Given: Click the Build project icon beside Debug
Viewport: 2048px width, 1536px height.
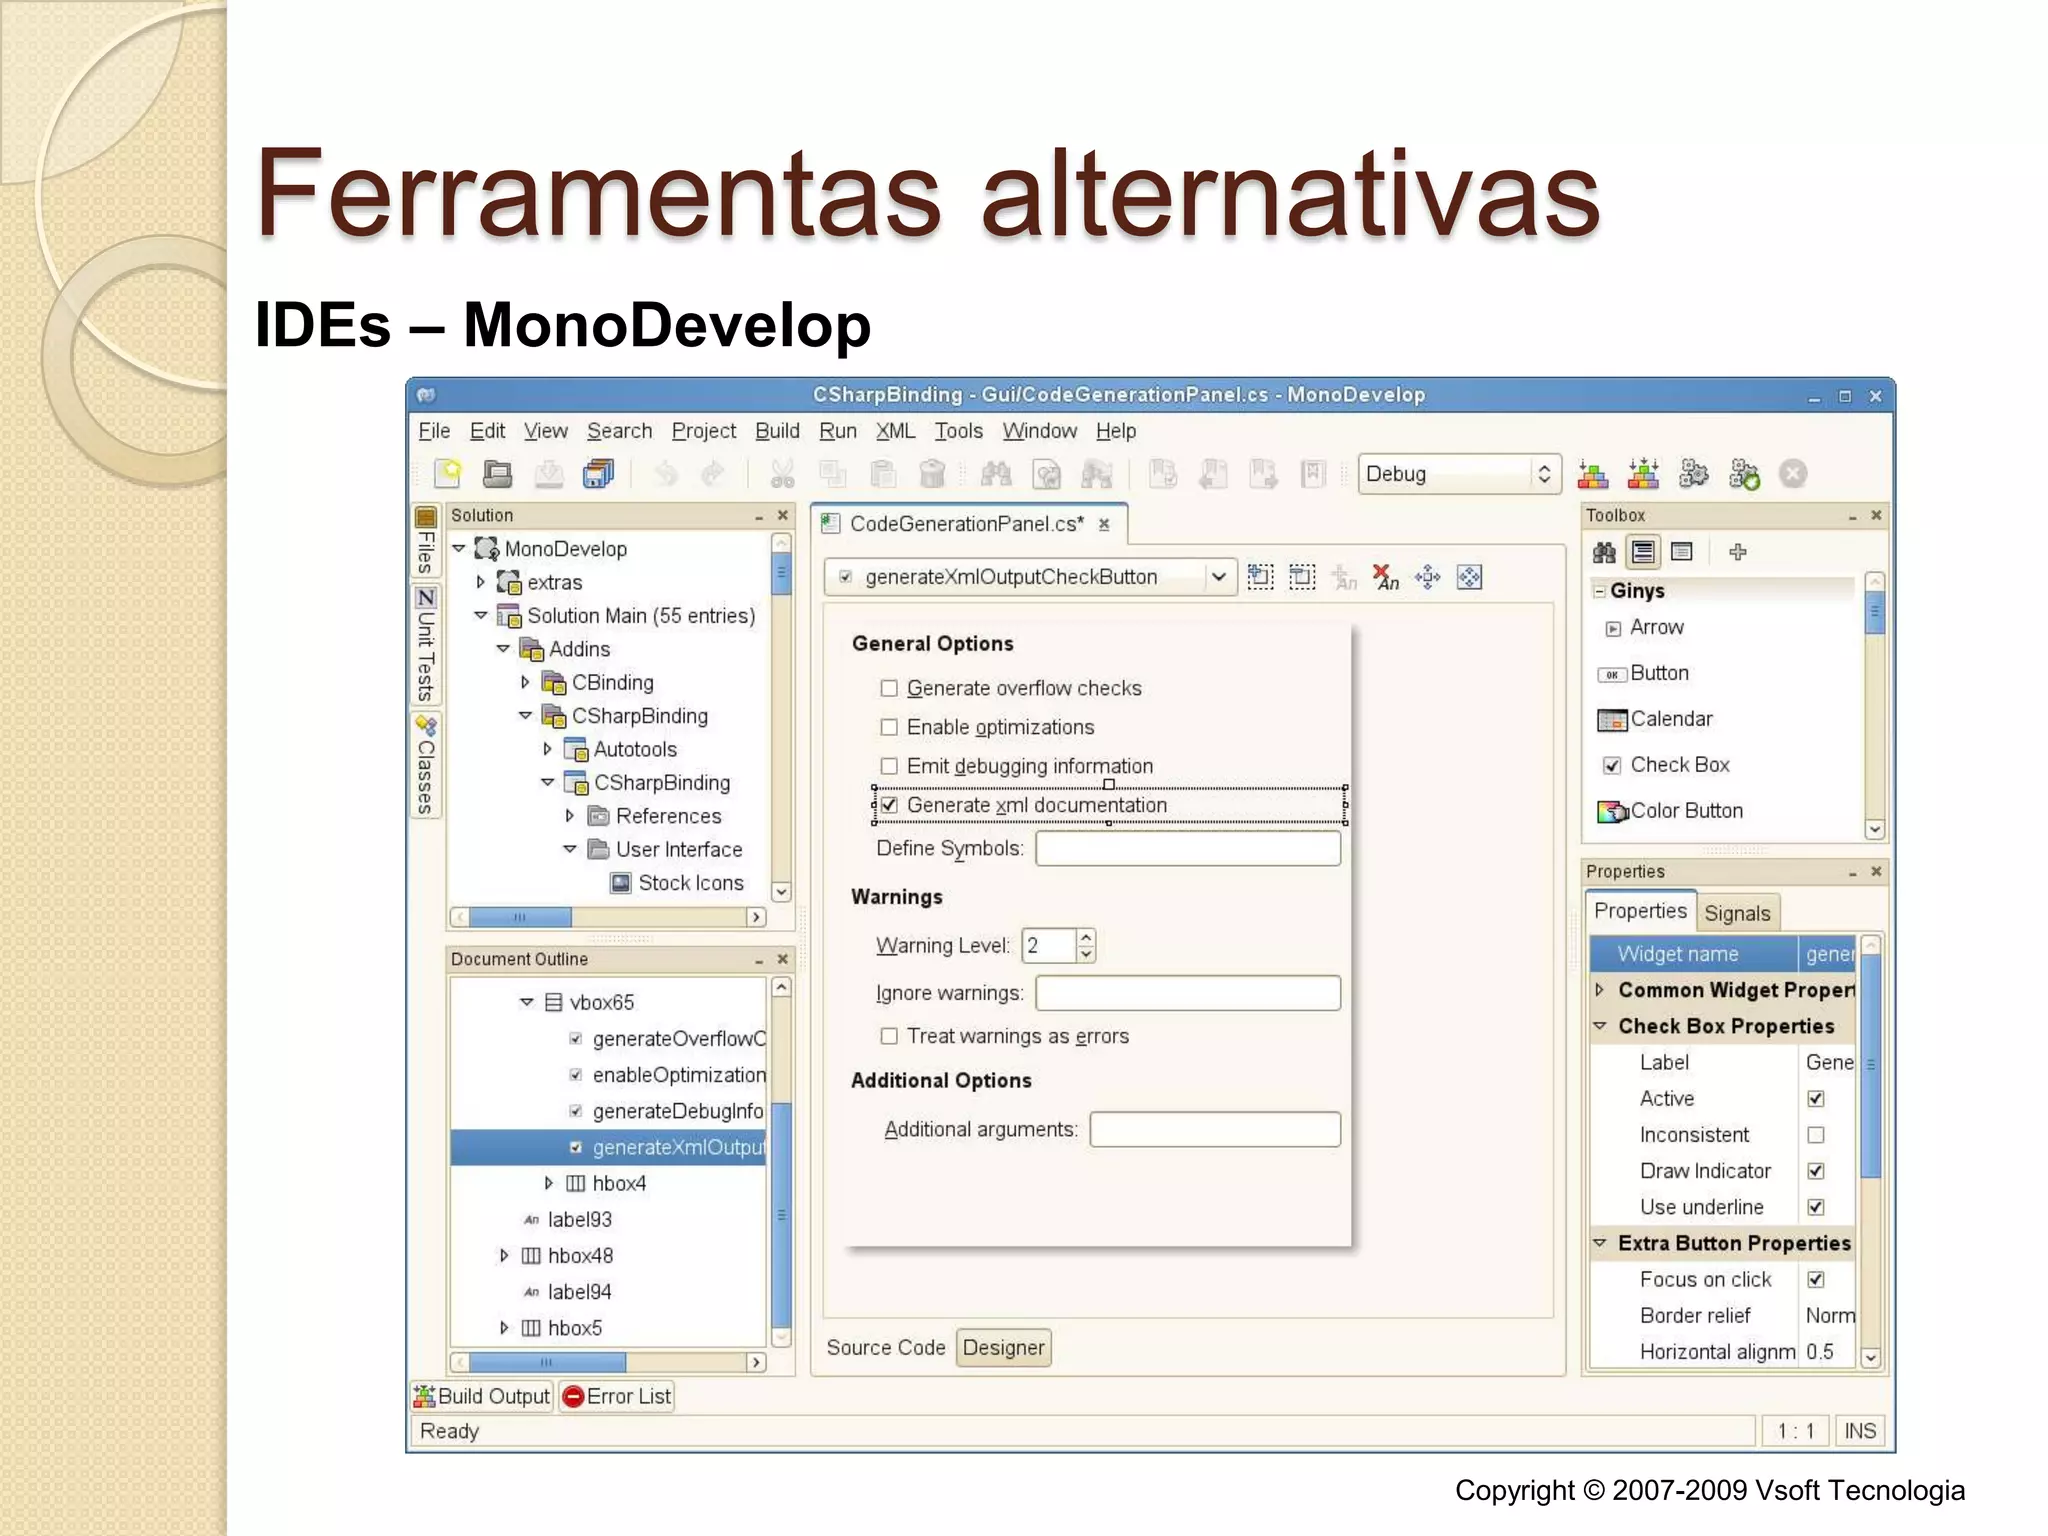Looking at the screenshot, I should click(x=1593, y=473).
